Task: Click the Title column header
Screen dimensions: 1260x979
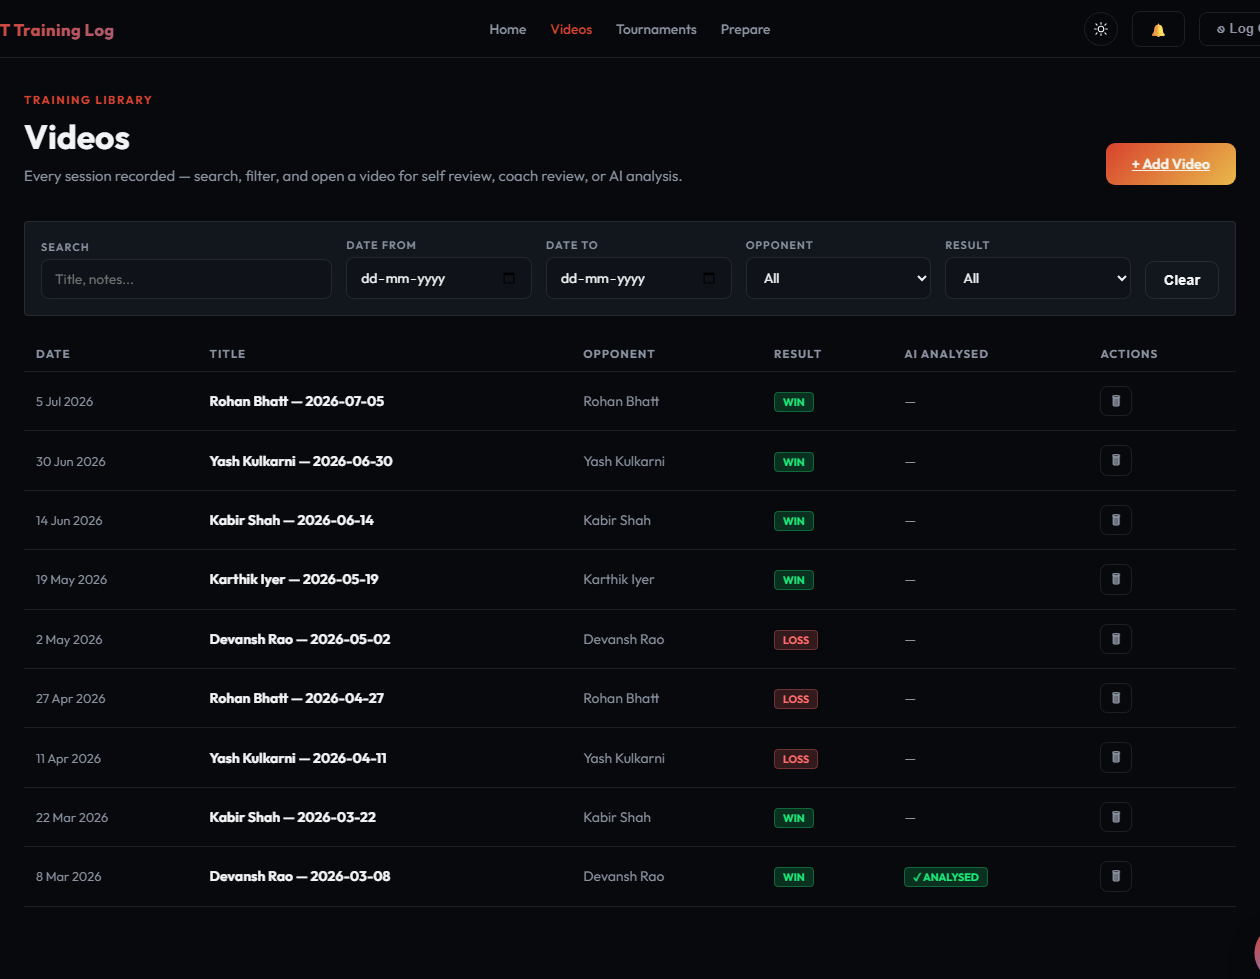Action: click(227, 354)
